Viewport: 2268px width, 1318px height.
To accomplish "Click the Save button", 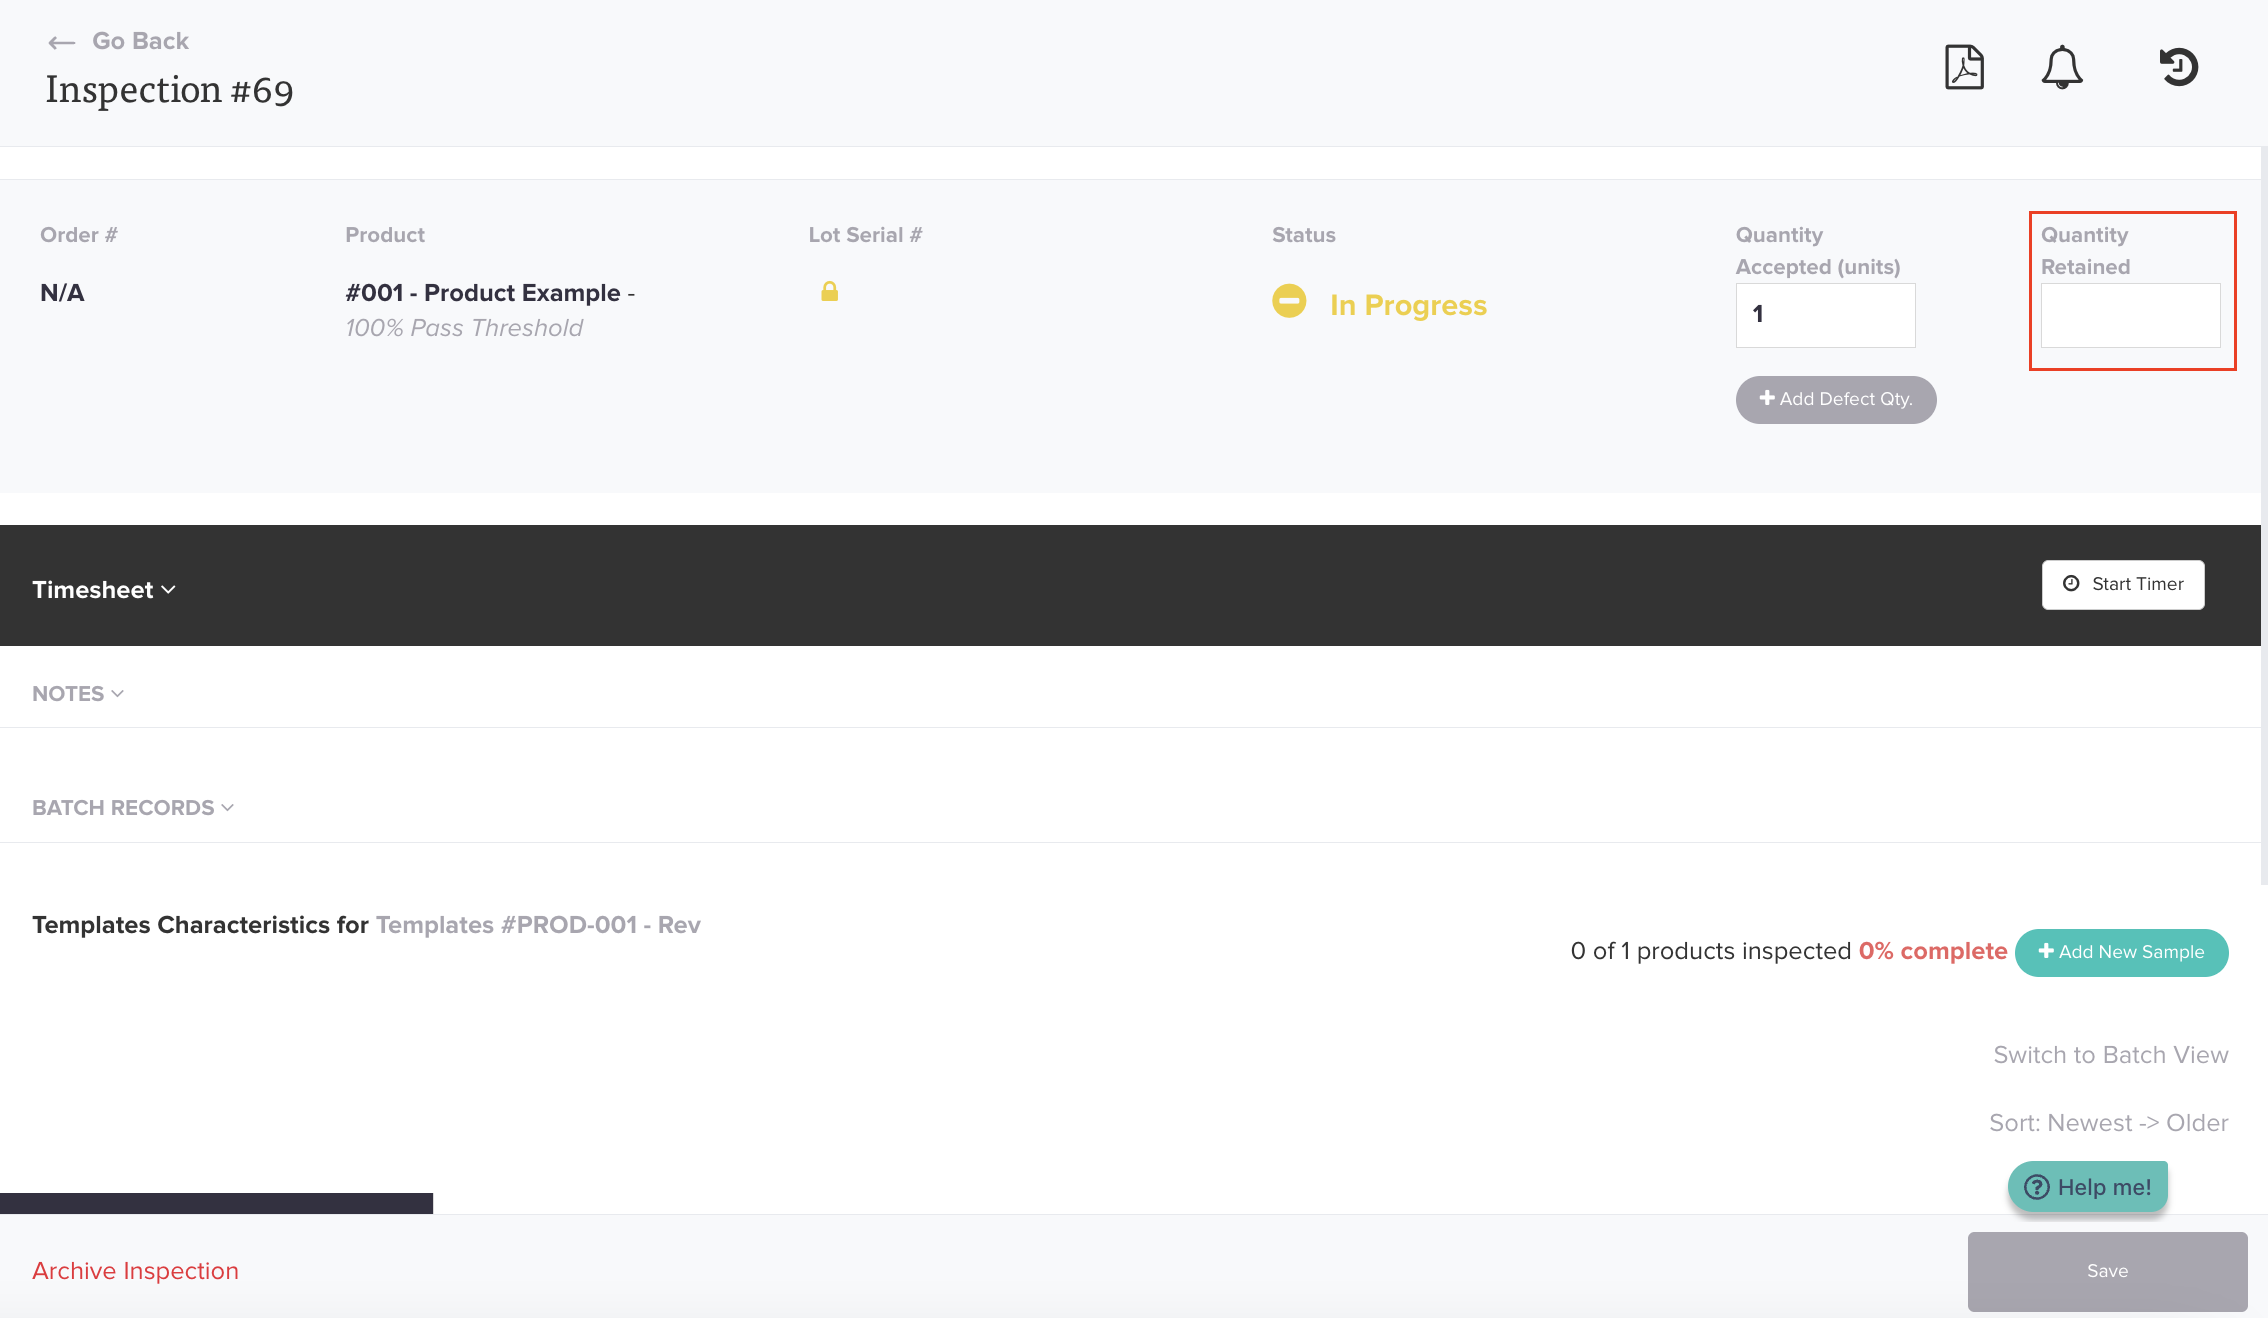I will pyautogui.click(x=2106, y=1271).
